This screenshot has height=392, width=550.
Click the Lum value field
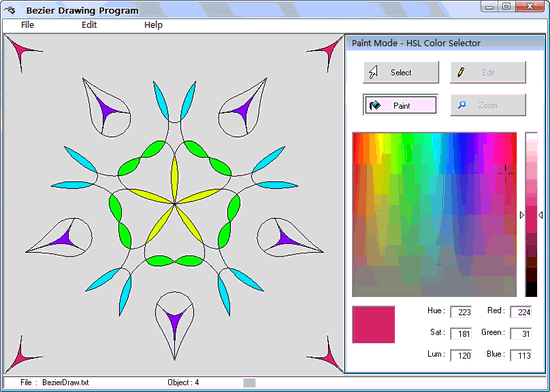click(x=461, y=356)
